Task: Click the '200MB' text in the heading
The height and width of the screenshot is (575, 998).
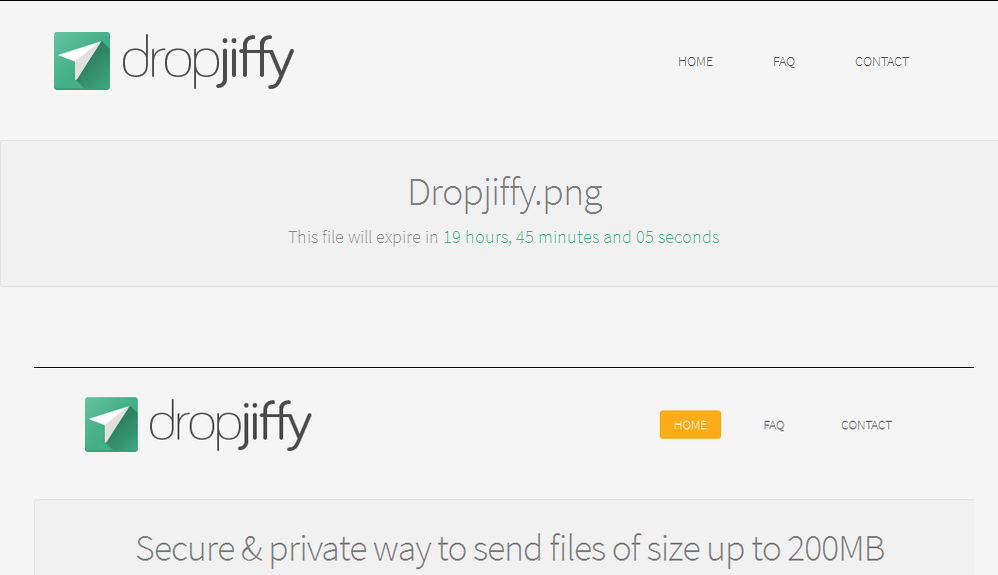Action: [836, 549]
